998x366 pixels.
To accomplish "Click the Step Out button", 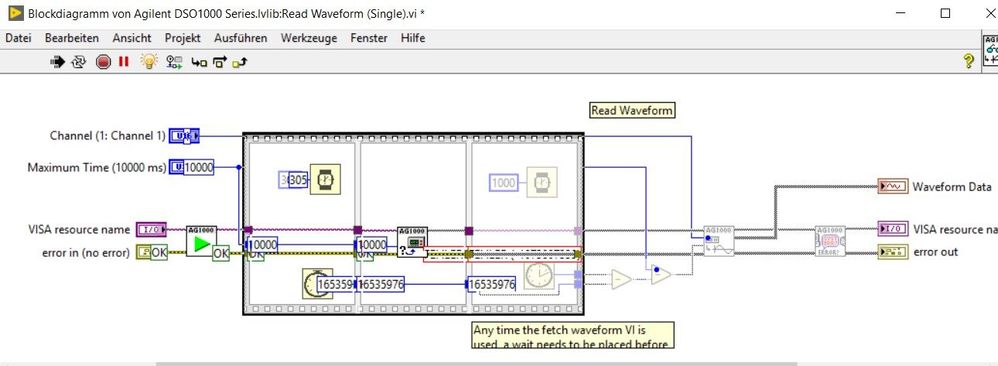I will [240, 62].
